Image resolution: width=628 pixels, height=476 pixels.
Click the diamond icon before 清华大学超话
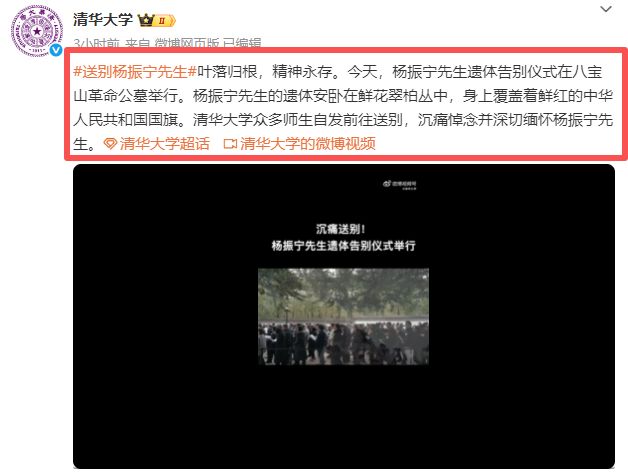click(x=110, y=143)
